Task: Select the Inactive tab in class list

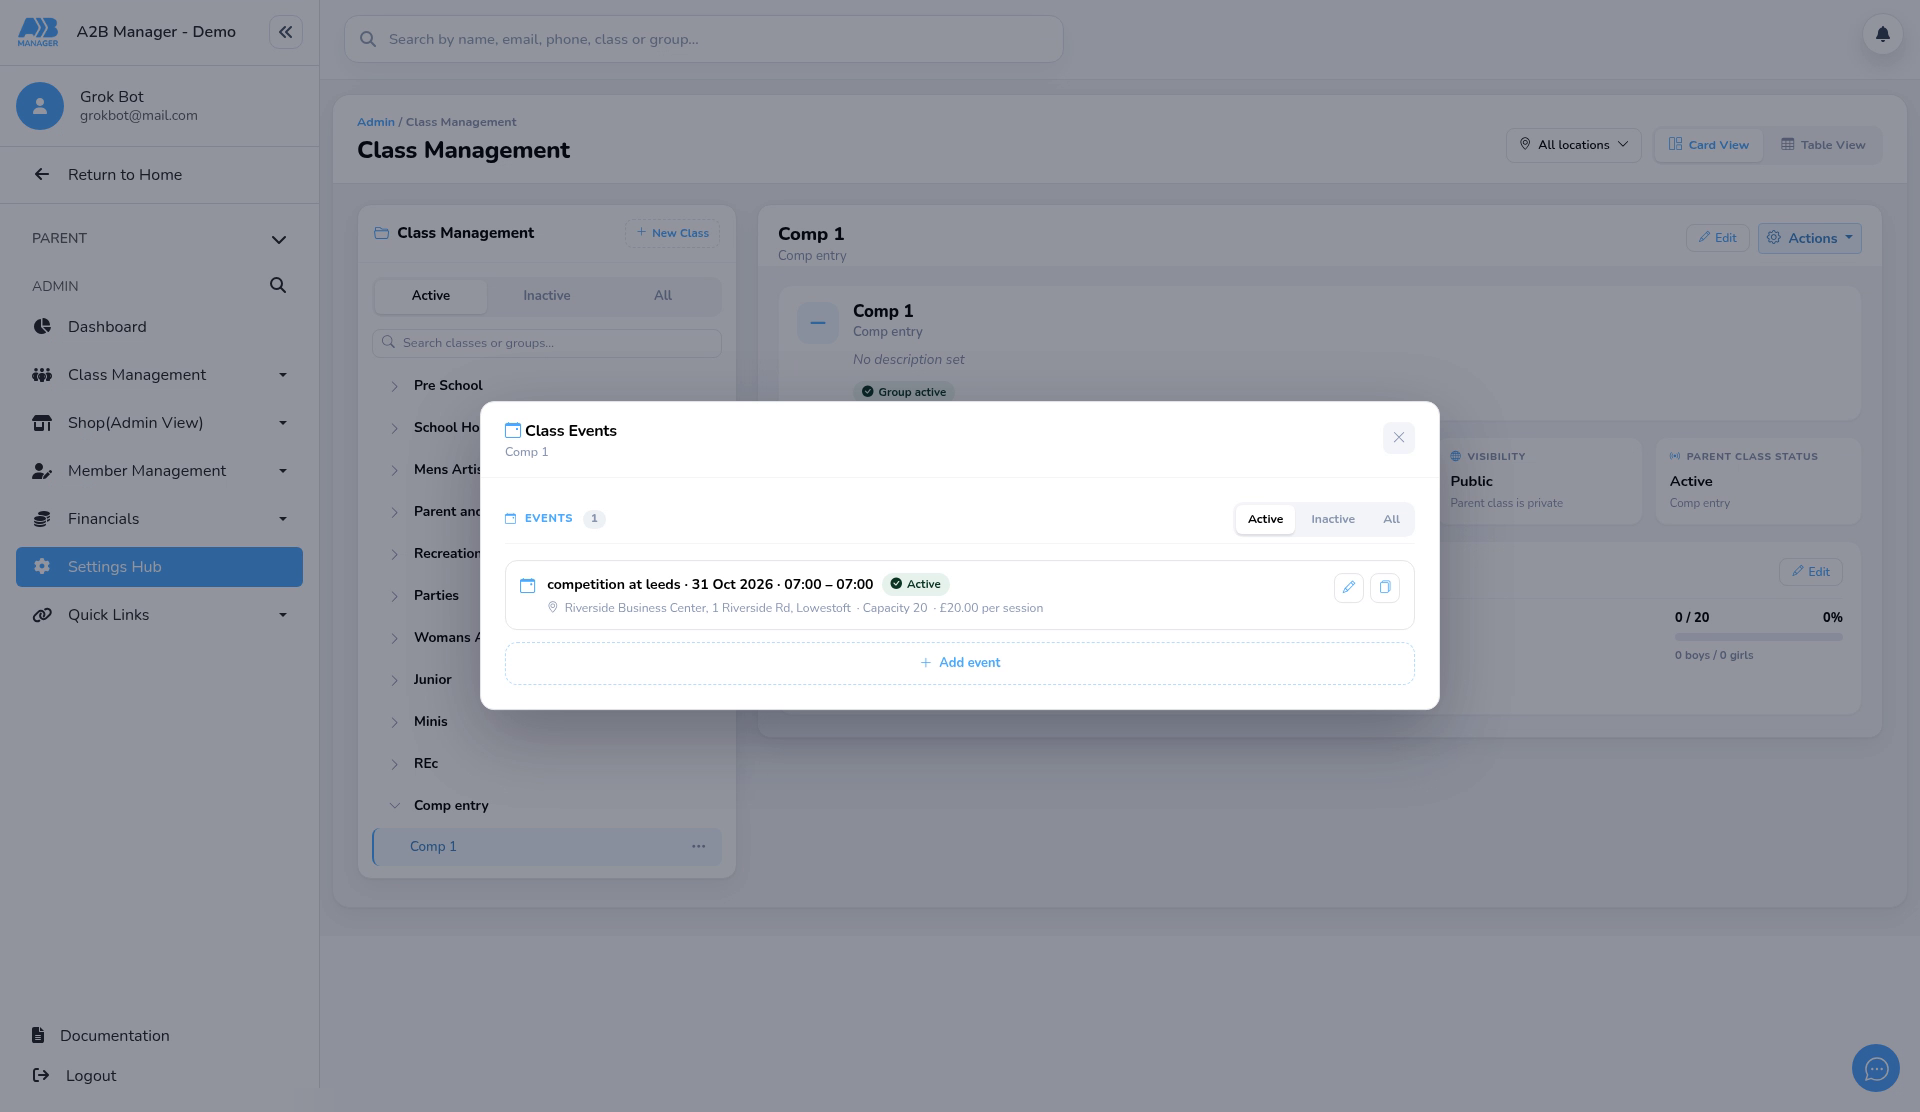Action: click(x=546, y=296)
